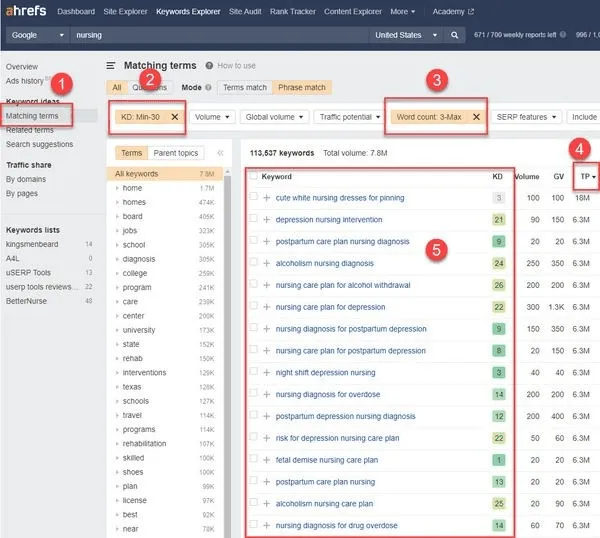The image size is (600, 538).
Task: Click the Mode info icon
Action: point(208,88)
